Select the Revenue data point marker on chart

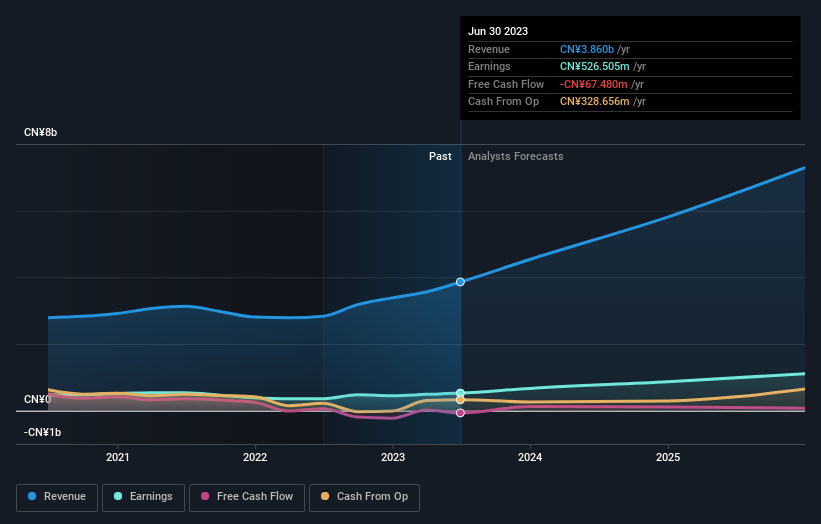click(460, 282)
